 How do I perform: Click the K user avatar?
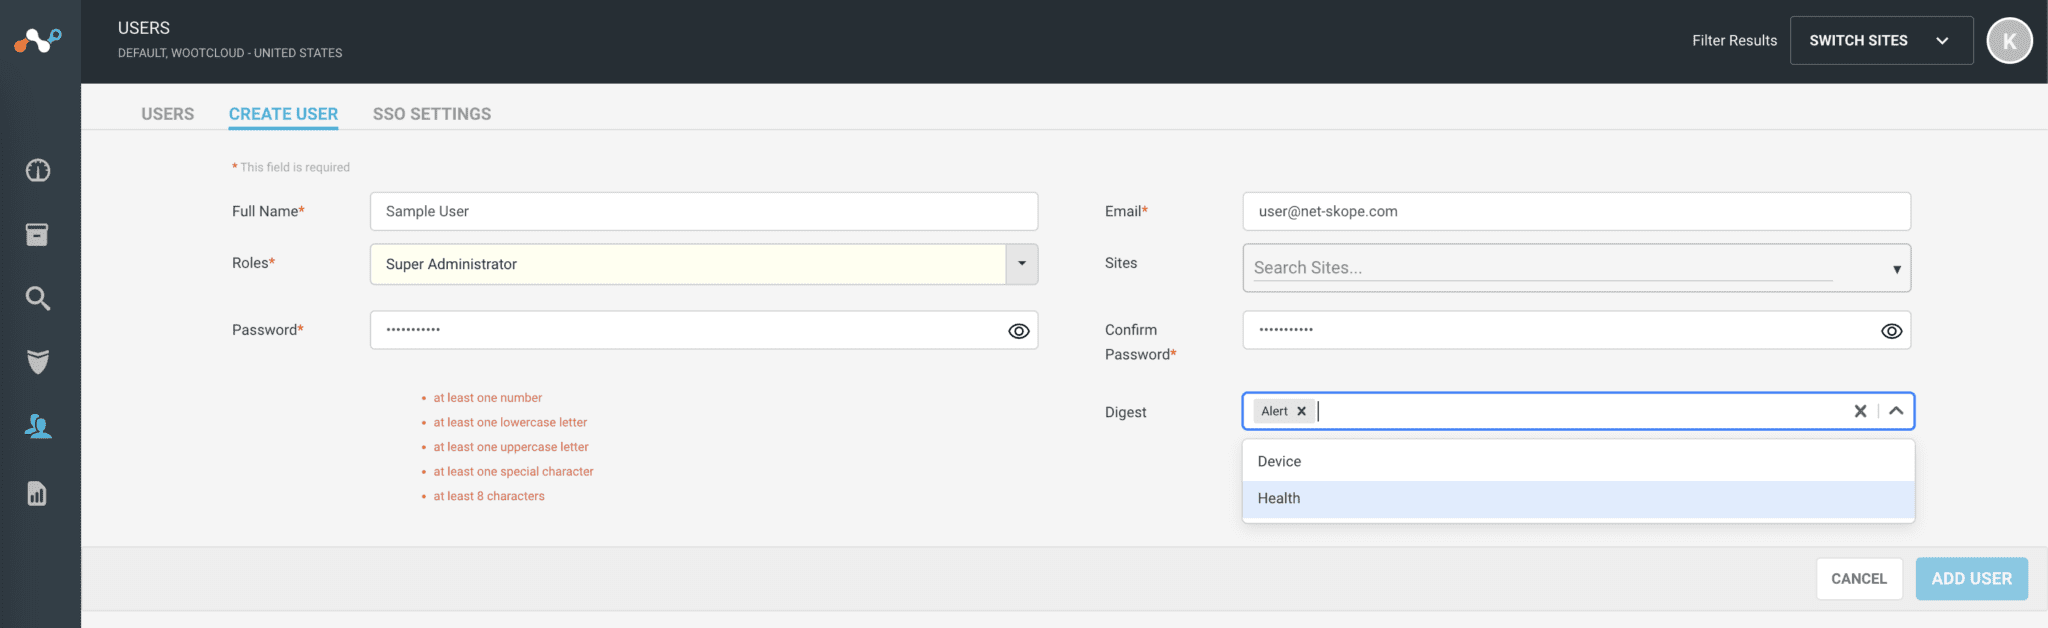click(2009, 41)
